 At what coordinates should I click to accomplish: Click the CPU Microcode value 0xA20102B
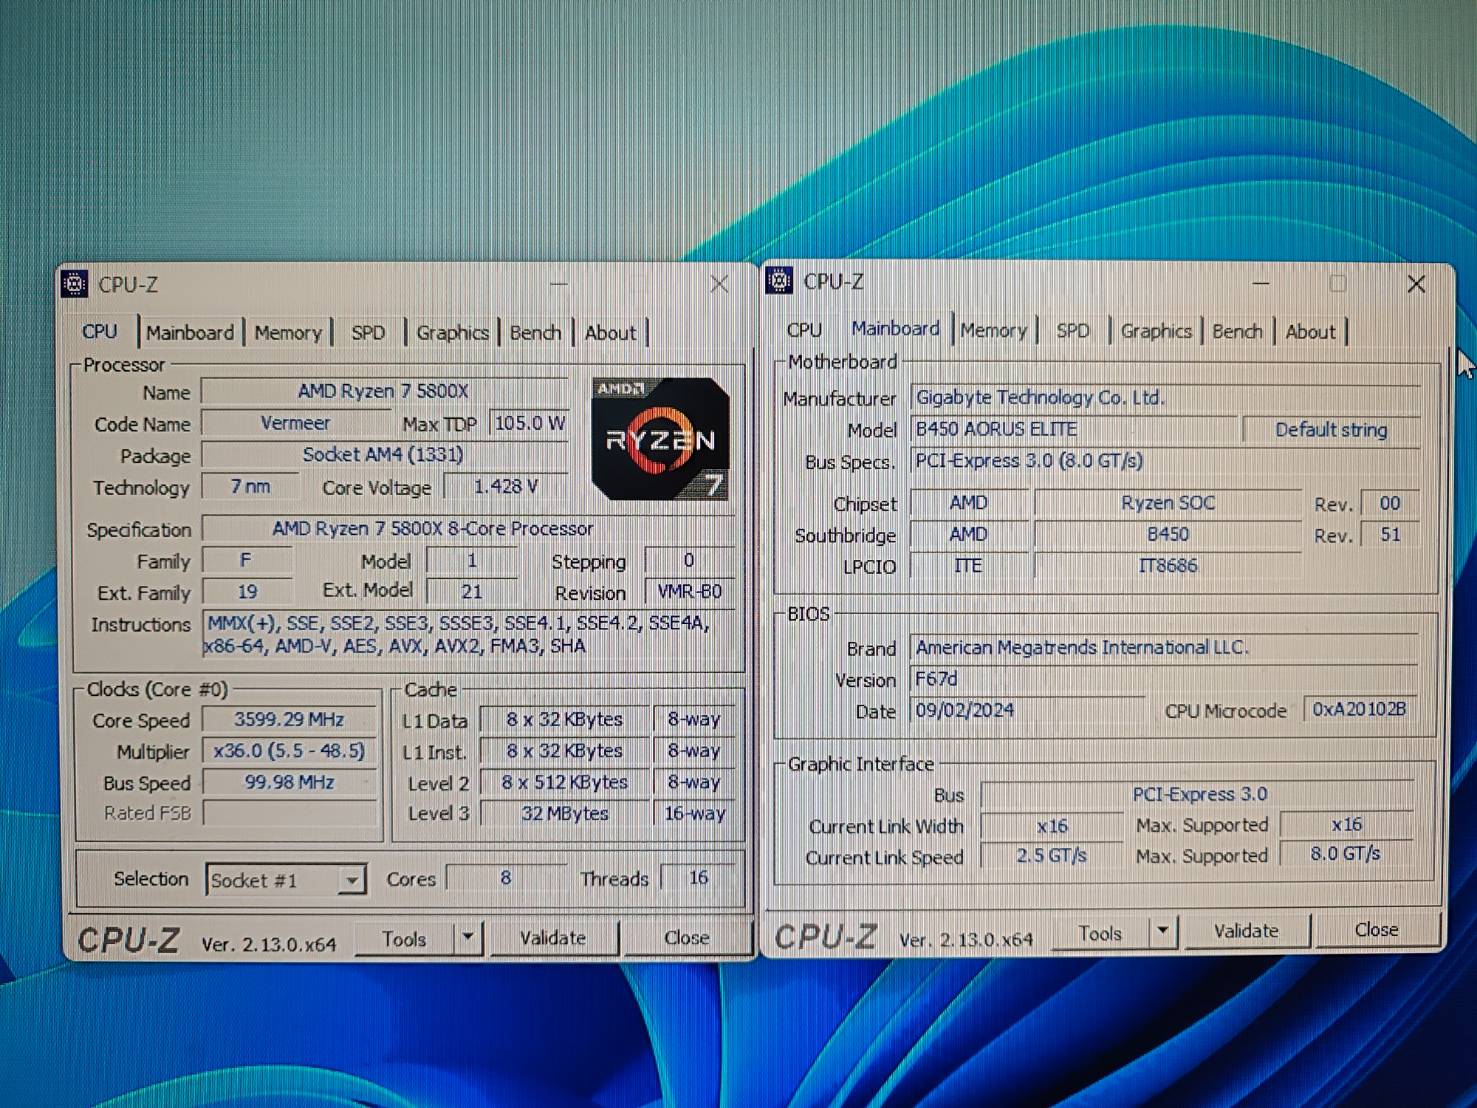(1360, 709)
